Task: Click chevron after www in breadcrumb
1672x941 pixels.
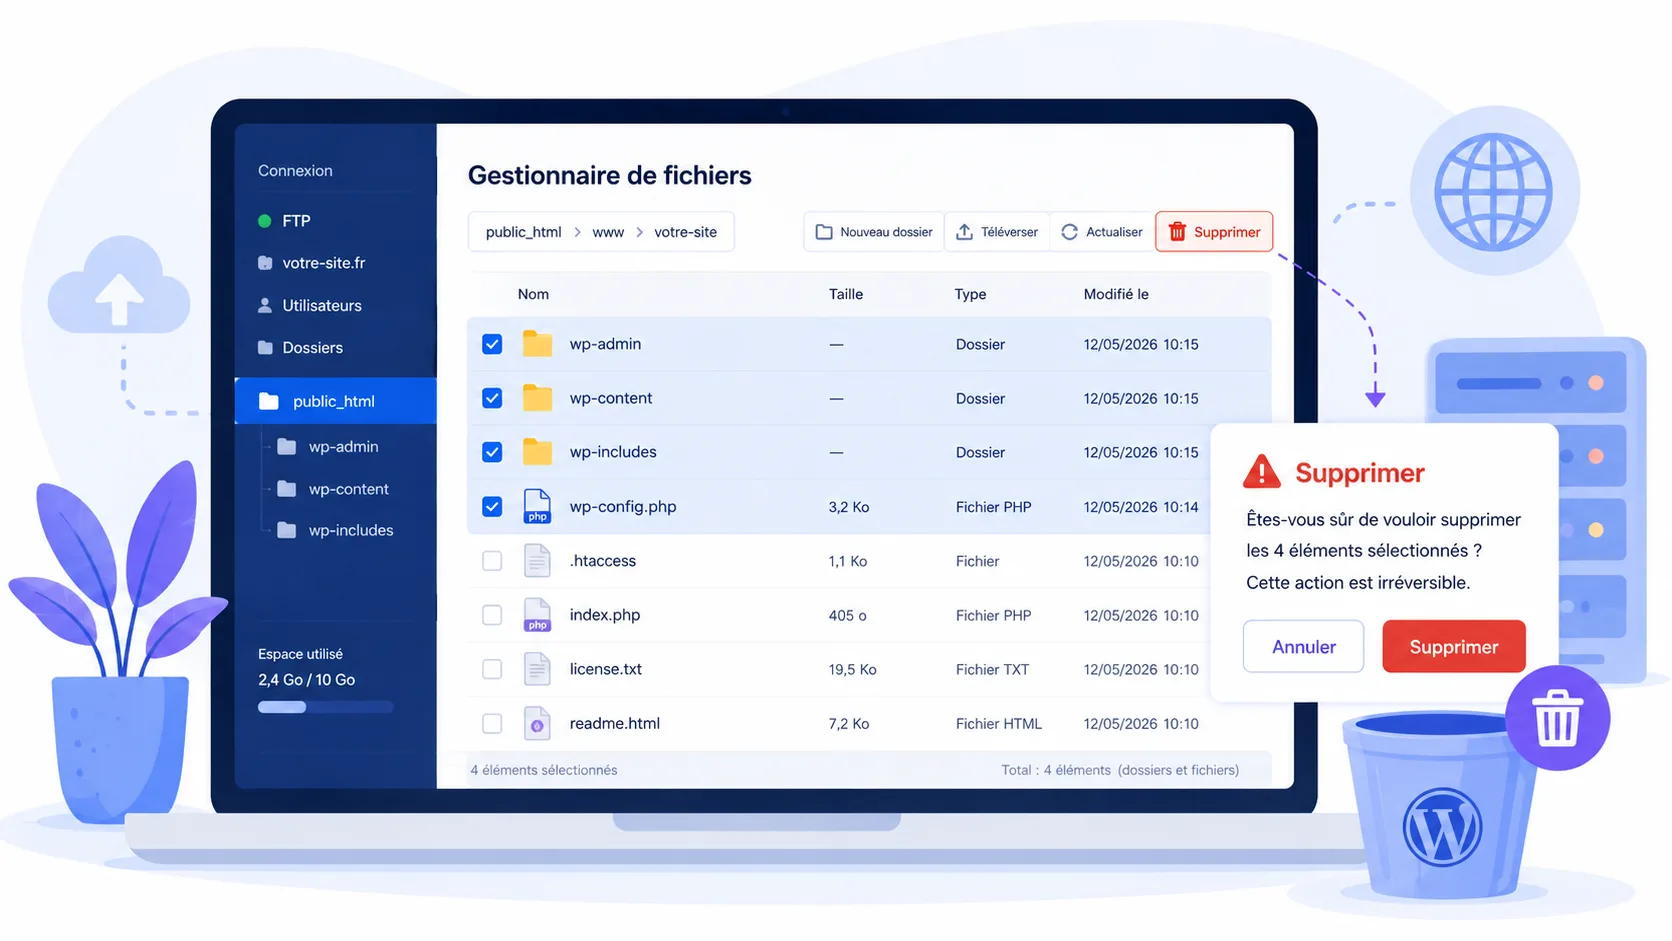Action: point(639,232)
